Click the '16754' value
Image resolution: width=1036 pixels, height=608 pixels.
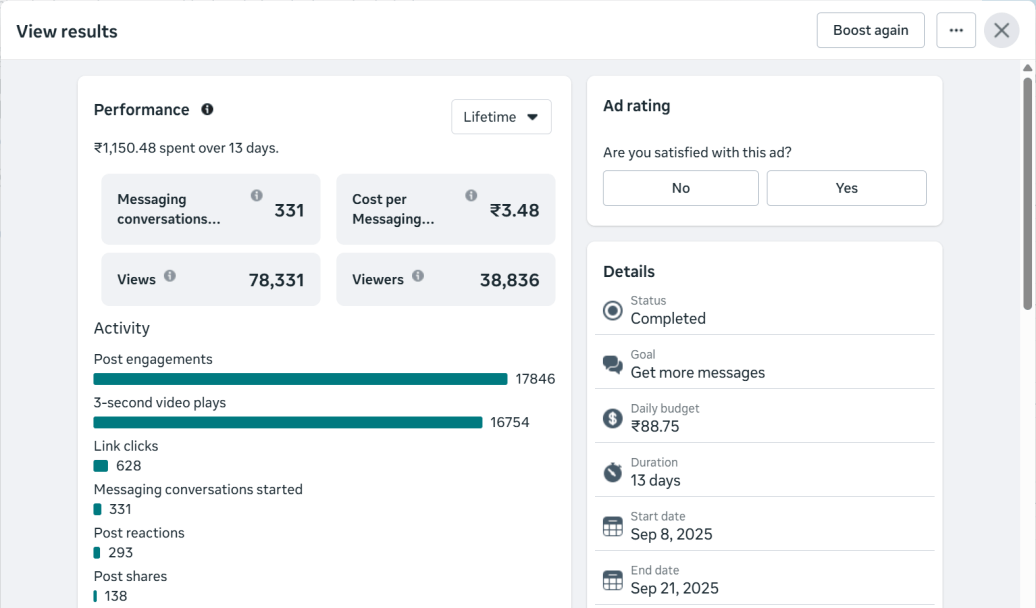click(509, 423)
